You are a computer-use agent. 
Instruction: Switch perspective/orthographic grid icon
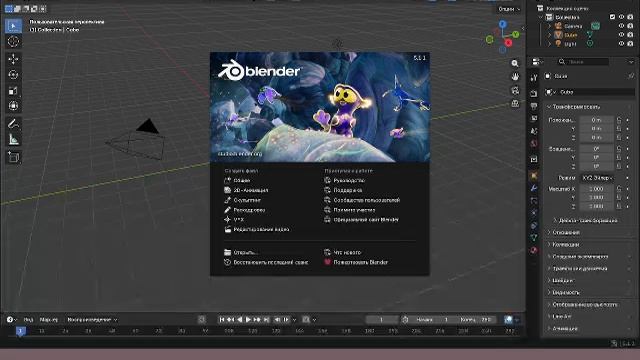515,104
